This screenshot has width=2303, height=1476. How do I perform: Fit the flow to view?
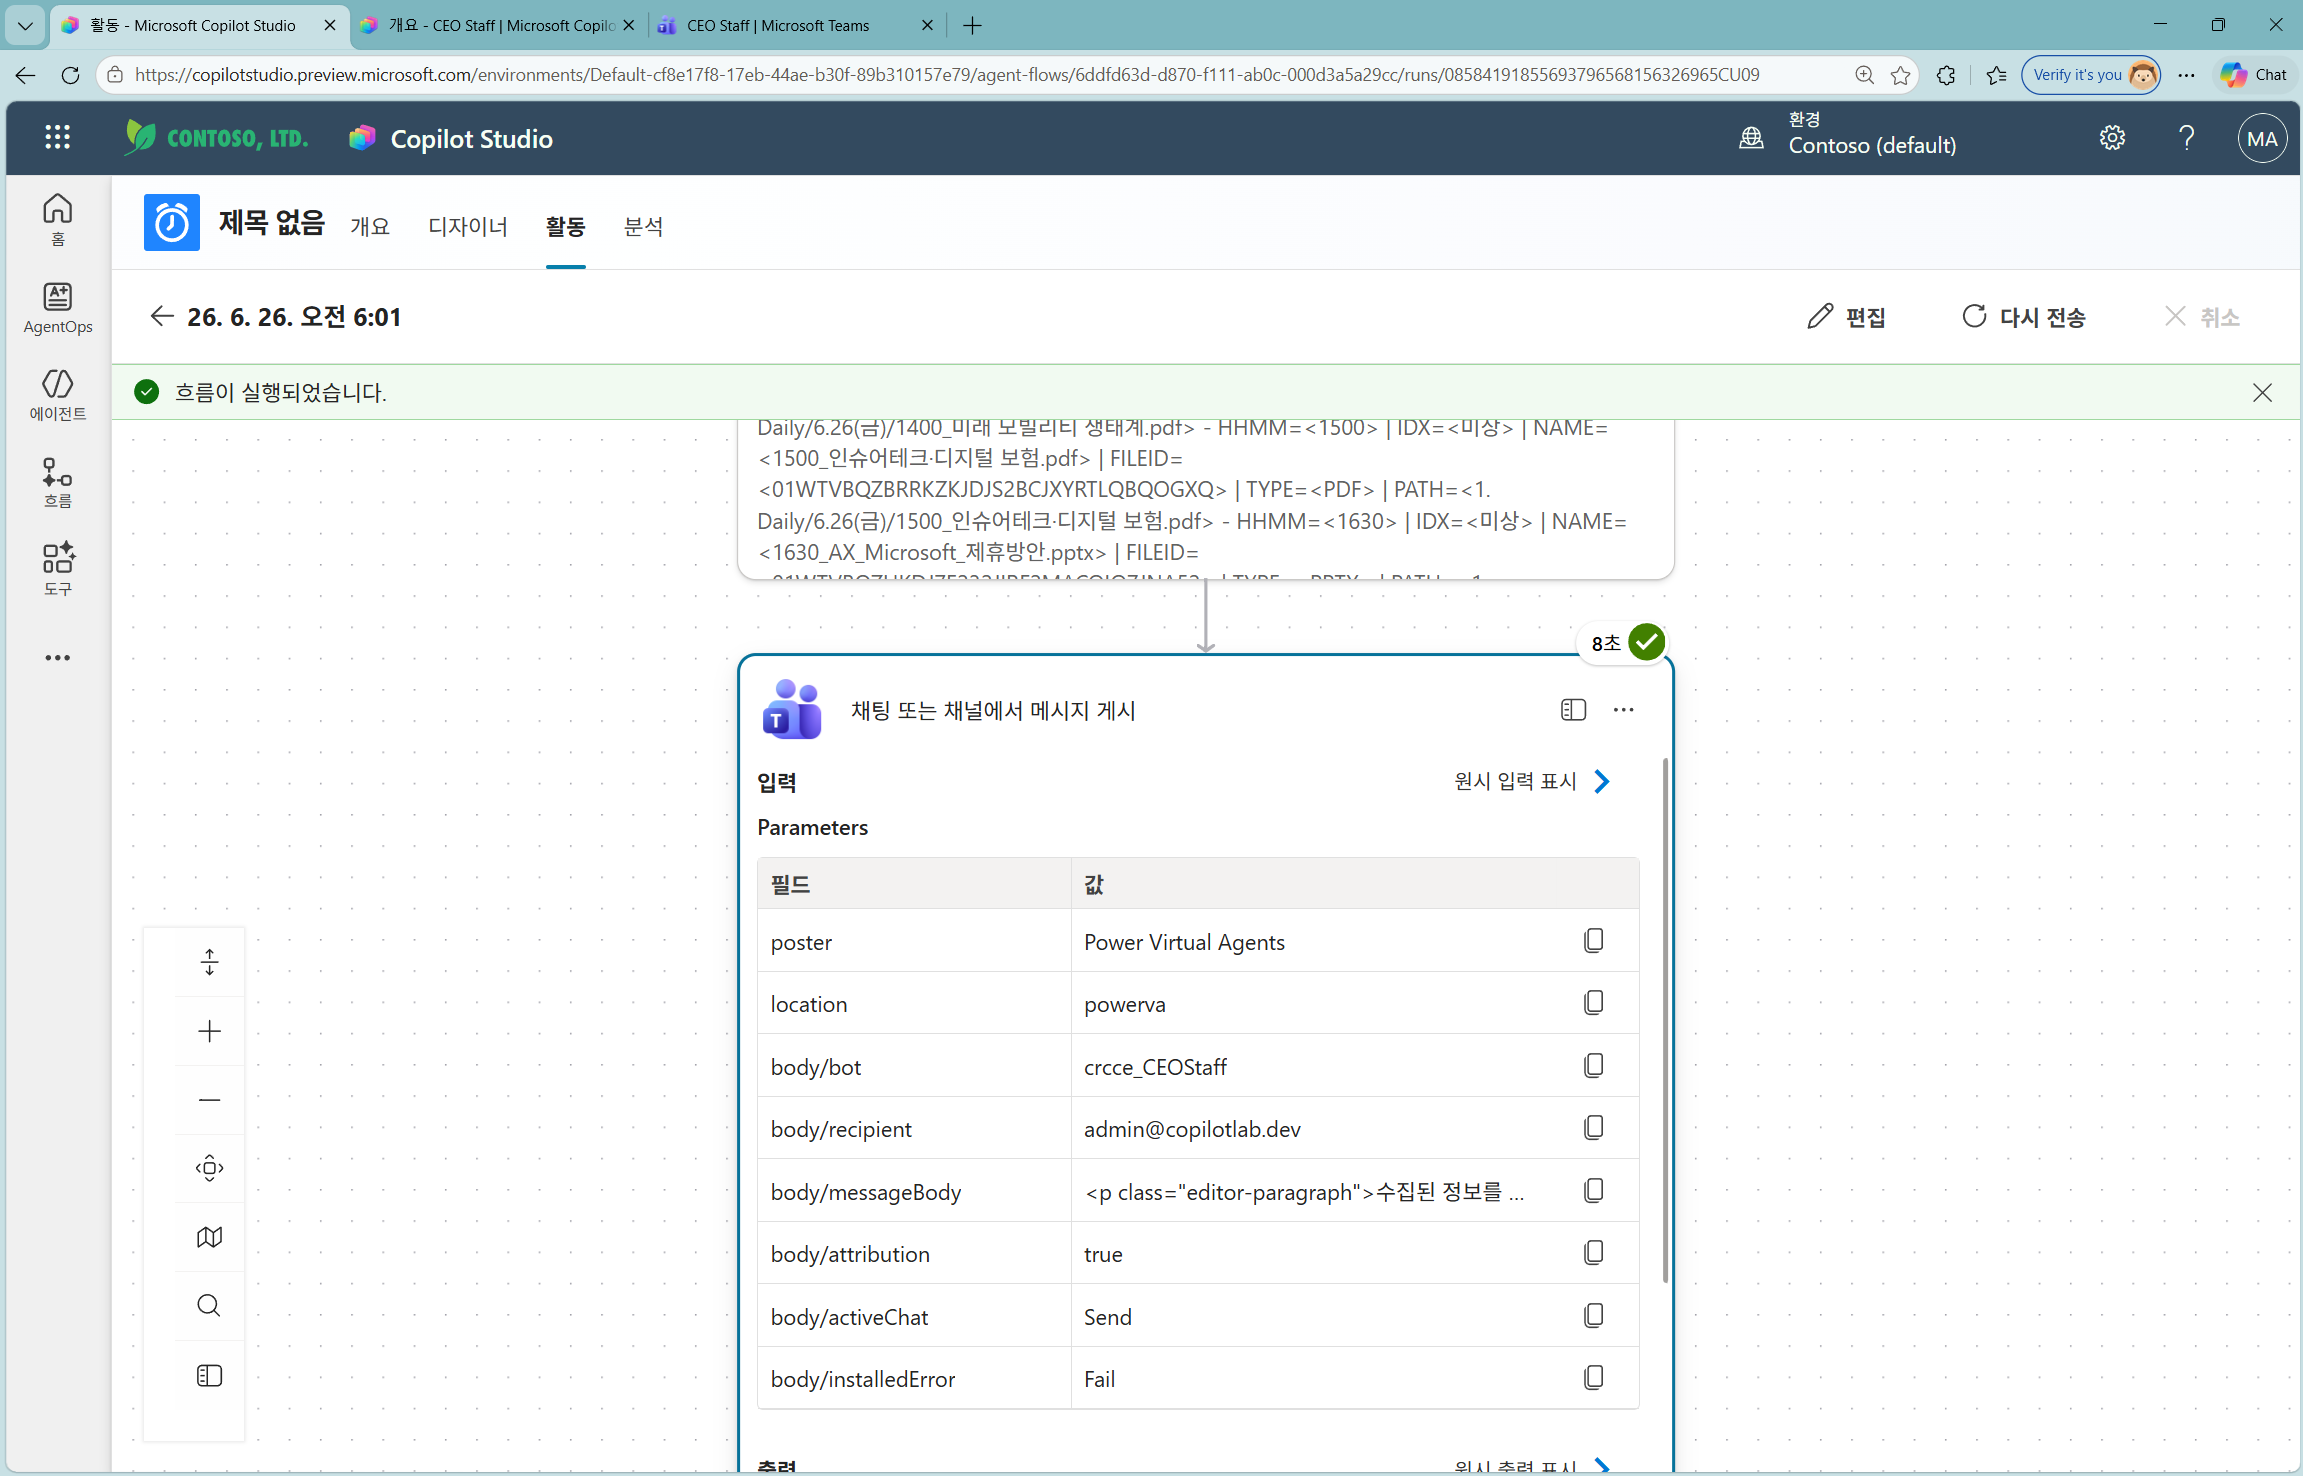pyautogui.click(x=209, y=1168)
